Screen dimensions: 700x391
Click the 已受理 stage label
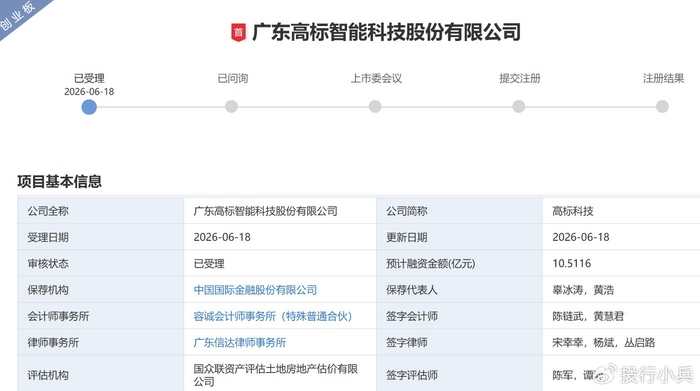pyautogui.click(x=89, y=79)
